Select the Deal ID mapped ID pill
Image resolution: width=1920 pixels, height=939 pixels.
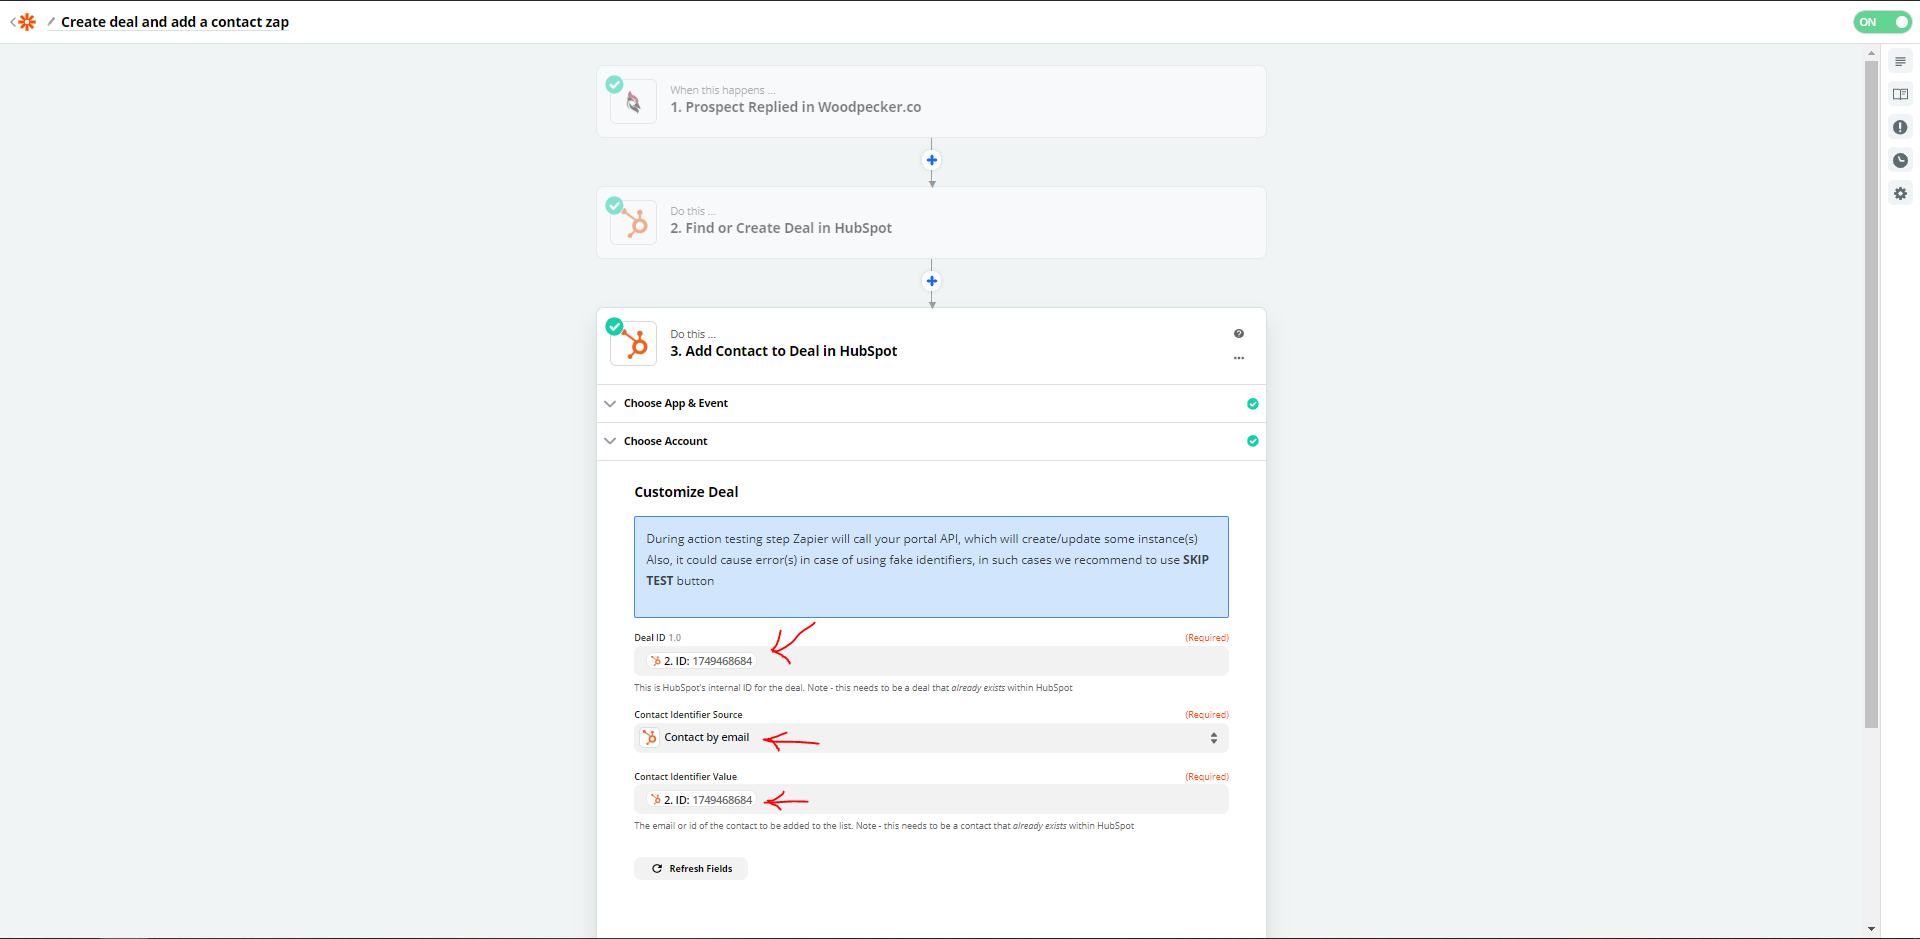tap(701, 661)
